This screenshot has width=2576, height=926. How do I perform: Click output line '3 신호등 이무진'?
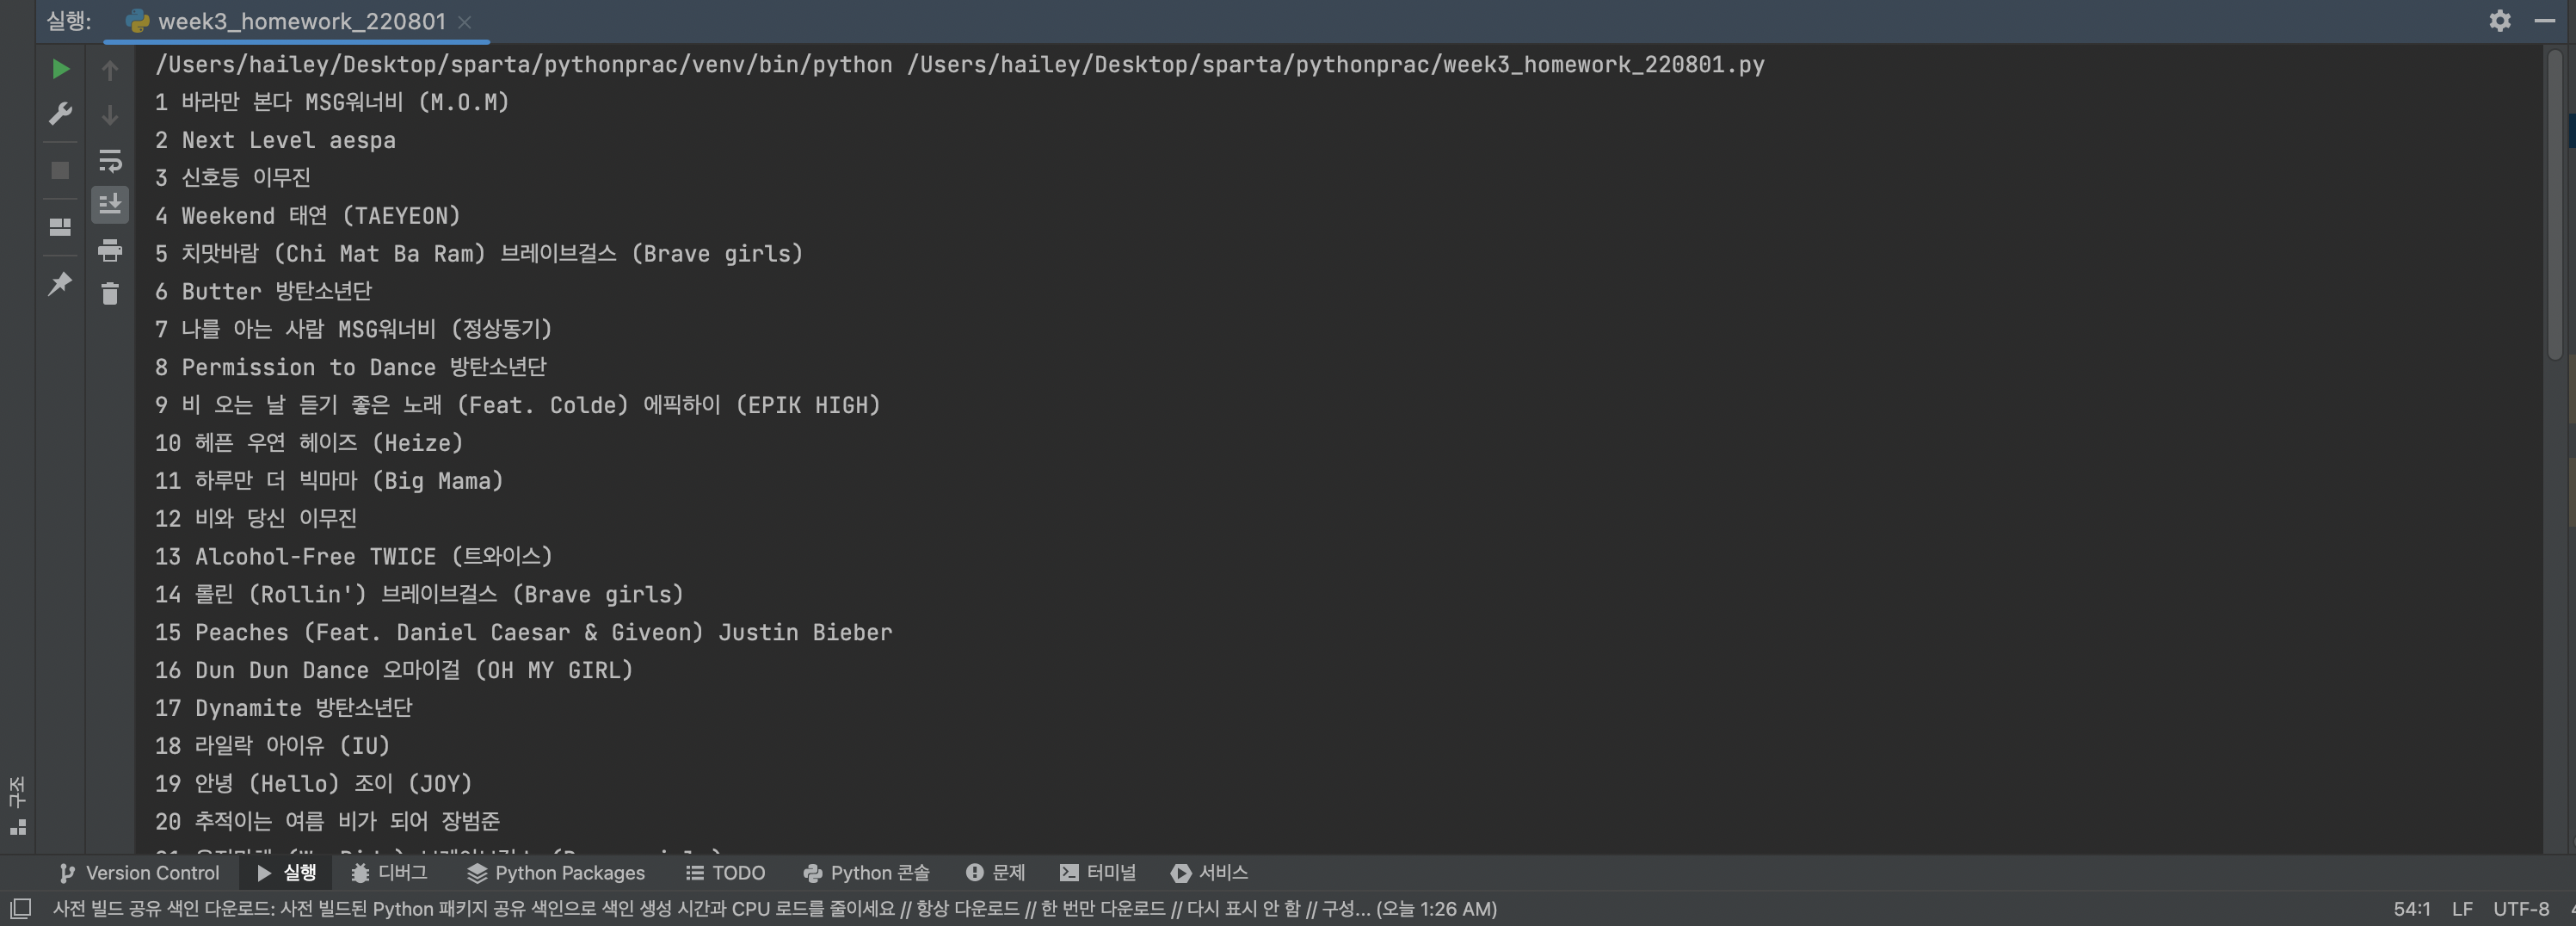[x=232, y=178]
